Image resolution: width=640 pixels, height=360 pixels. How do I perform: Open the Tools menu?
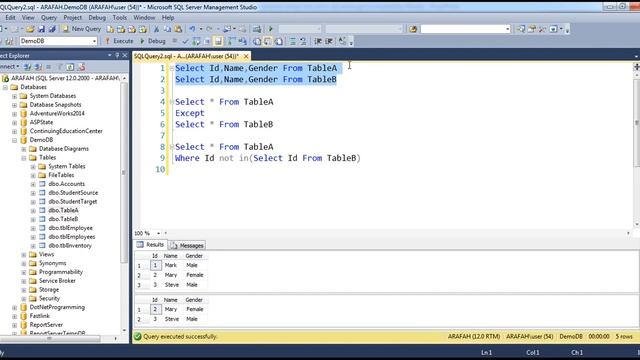coord(120,18)
